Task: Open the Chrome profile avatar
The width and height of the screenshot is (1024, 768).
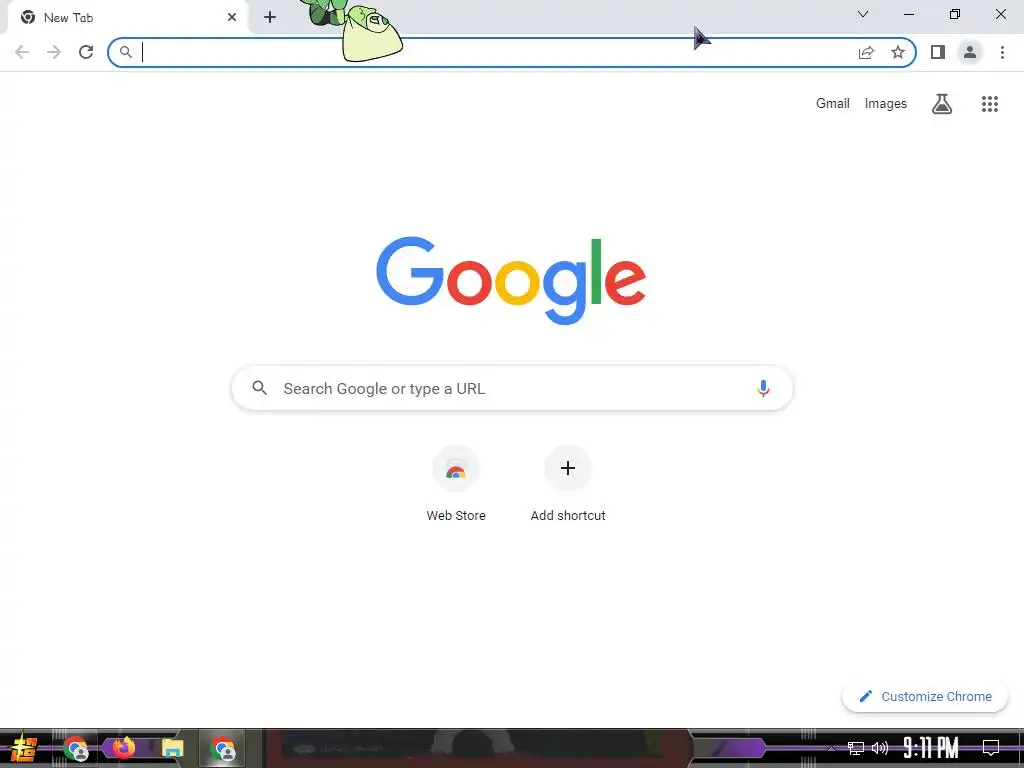Action: 970,52
